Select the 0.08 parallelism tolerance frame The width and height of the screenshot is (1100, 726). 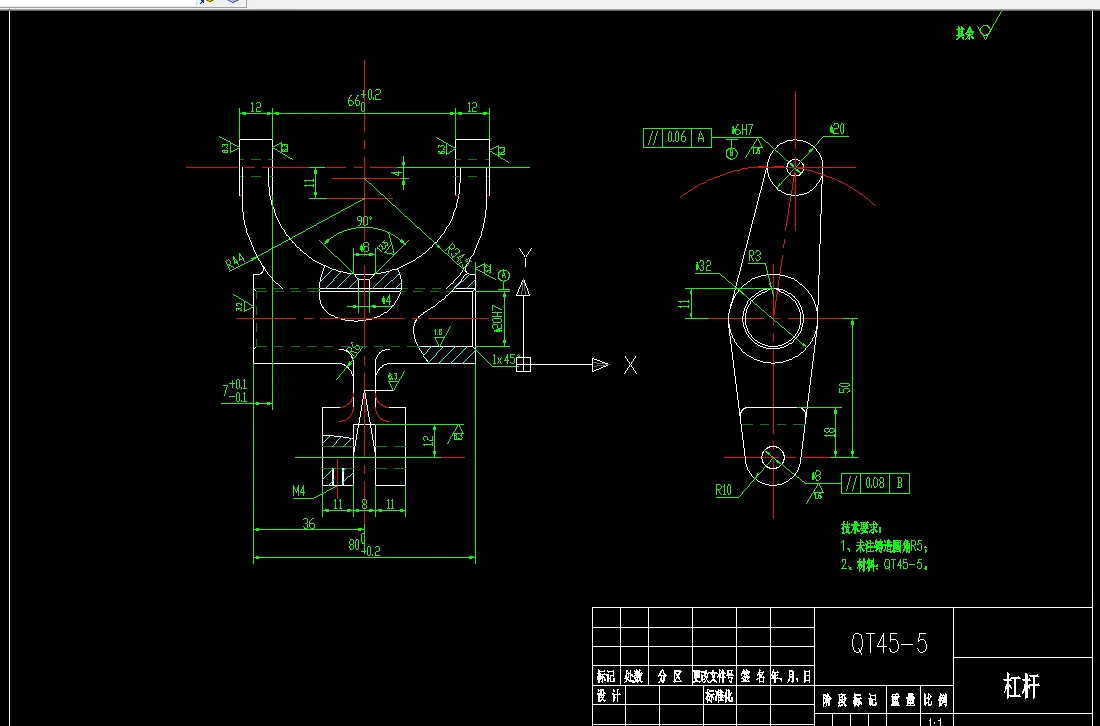[x=875, y=483]
